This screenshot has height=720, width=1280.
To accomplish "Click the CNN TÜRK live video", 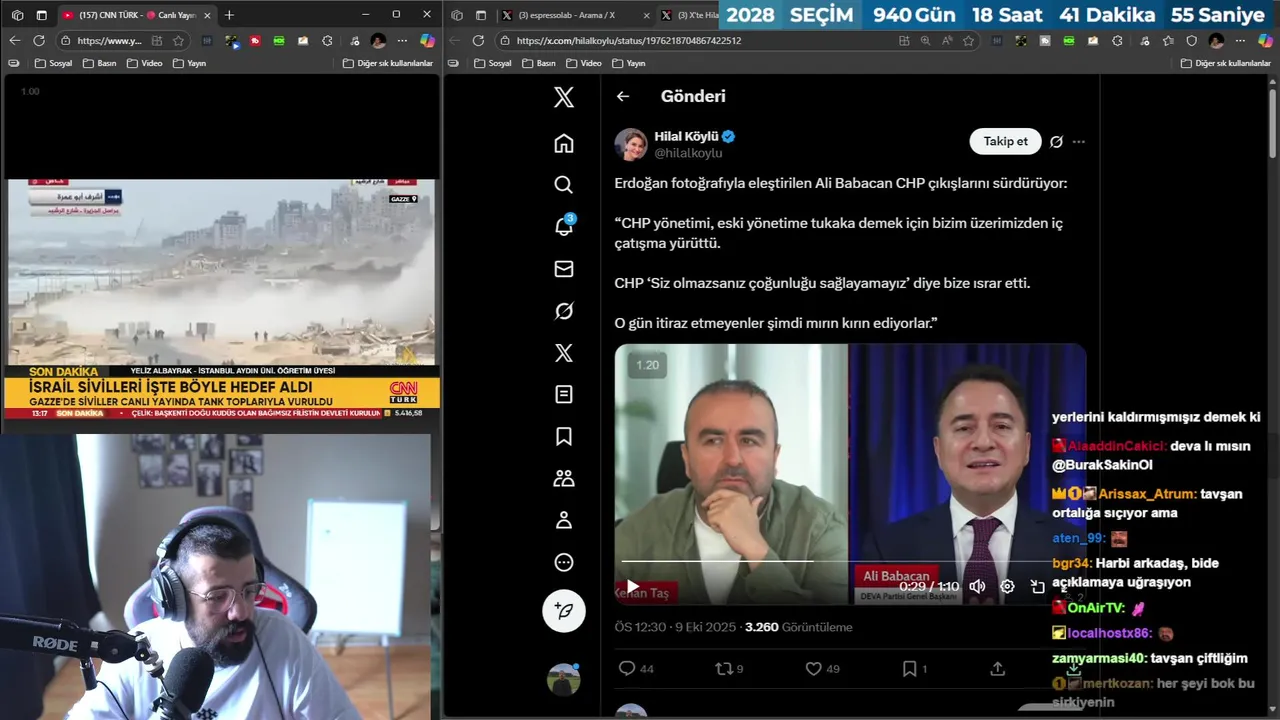I will [222, 299].
